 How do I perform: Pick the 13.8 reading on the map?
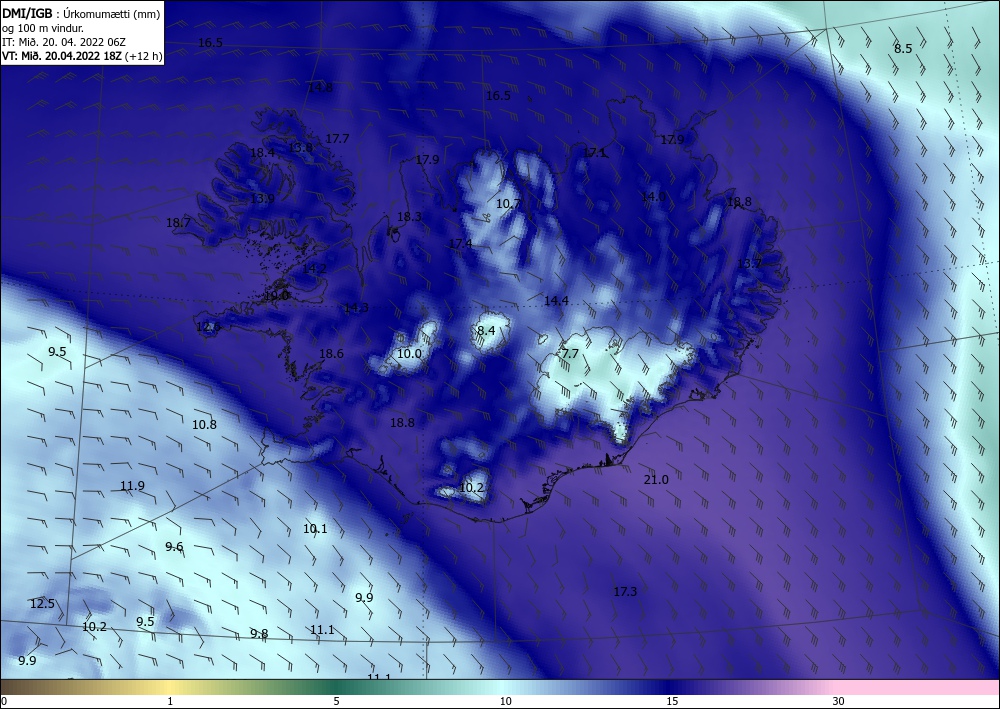click(x=300, y=147)
